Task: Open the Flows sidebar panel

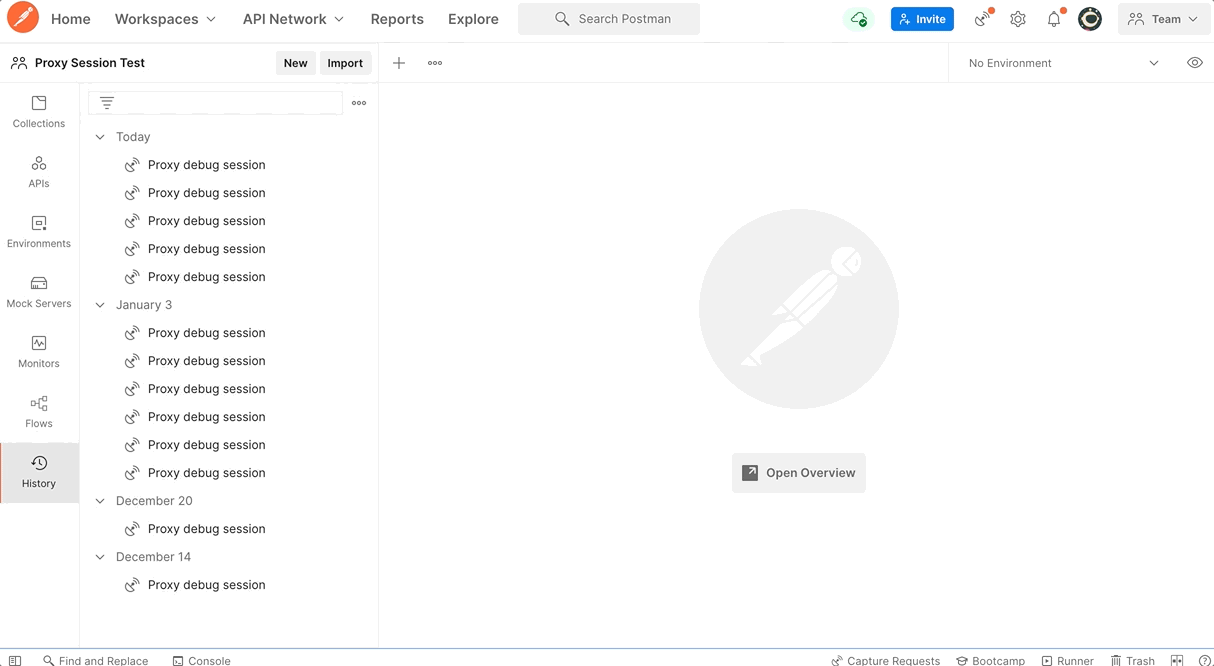Action: pyautogui.click(x=39, y=412)
